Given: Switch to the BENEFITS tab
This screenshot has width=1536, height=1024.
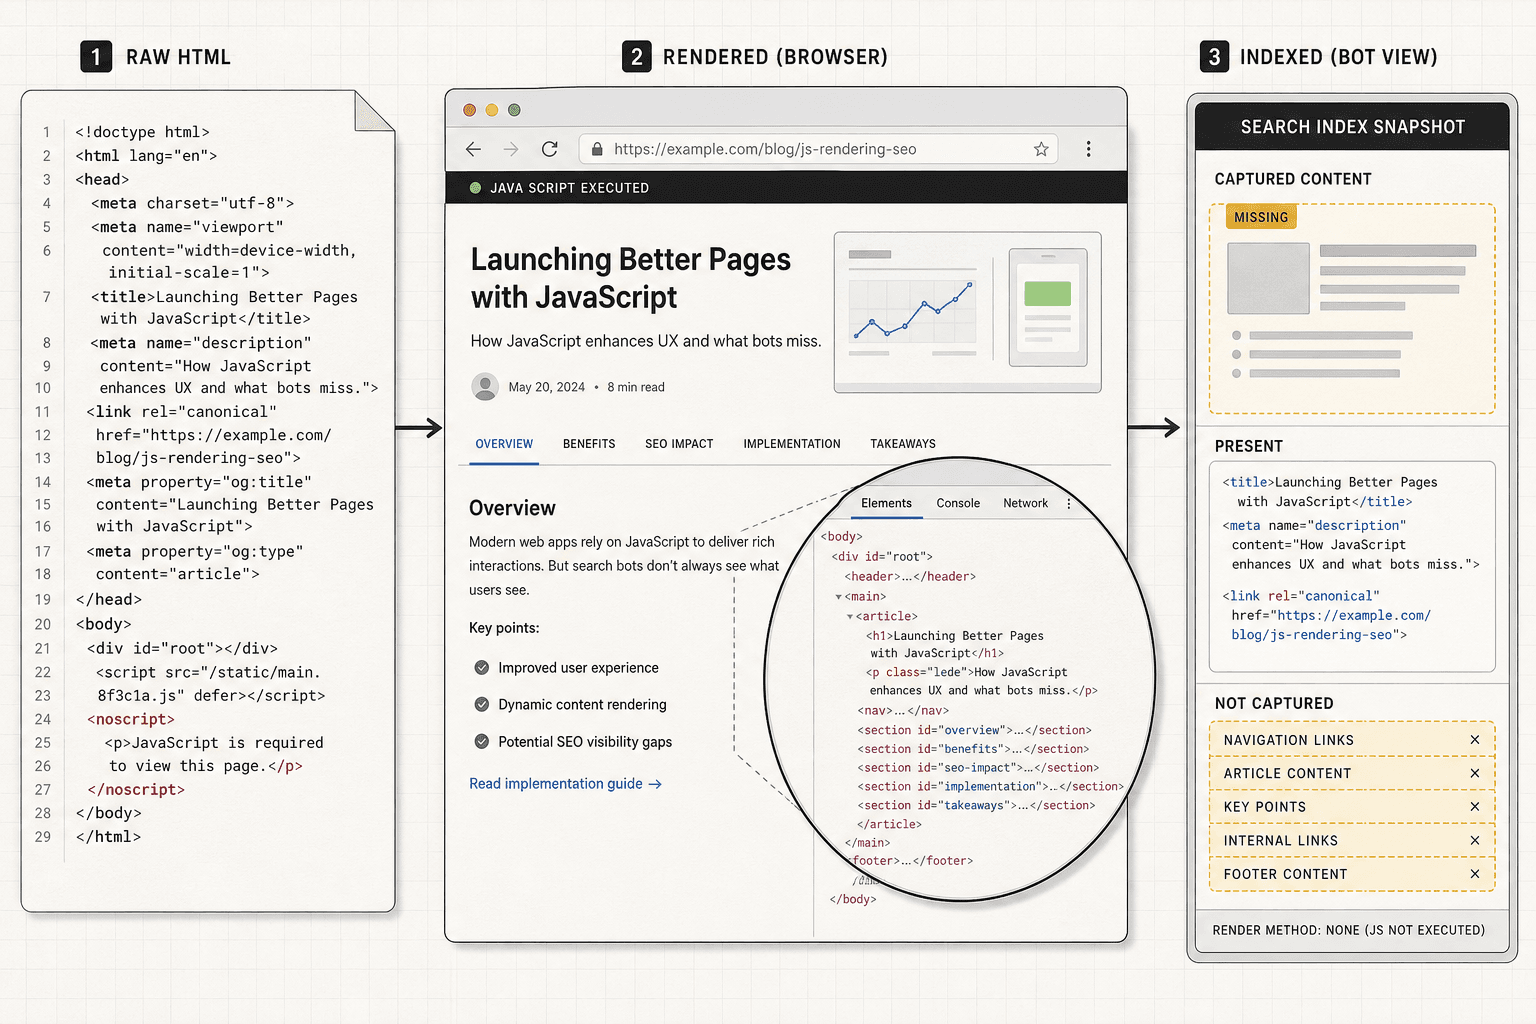Looking at the screenshot, I should [589, 444].
